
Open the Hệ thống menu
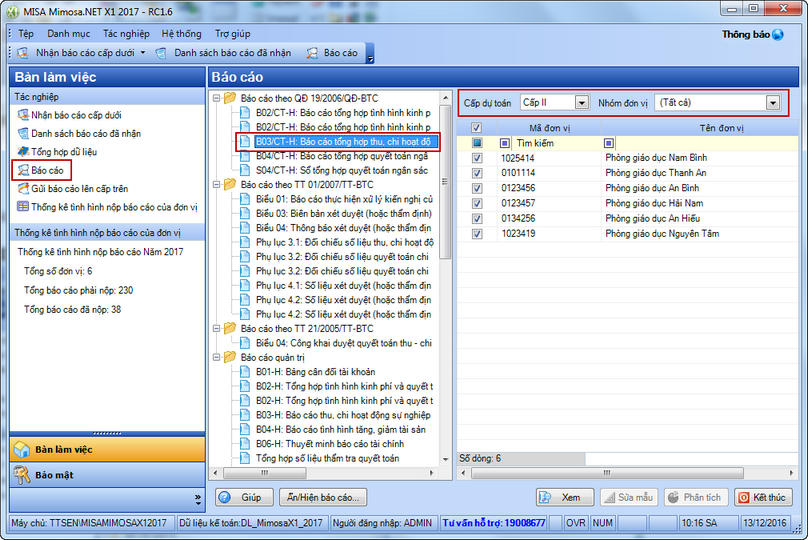pos(181,33)
